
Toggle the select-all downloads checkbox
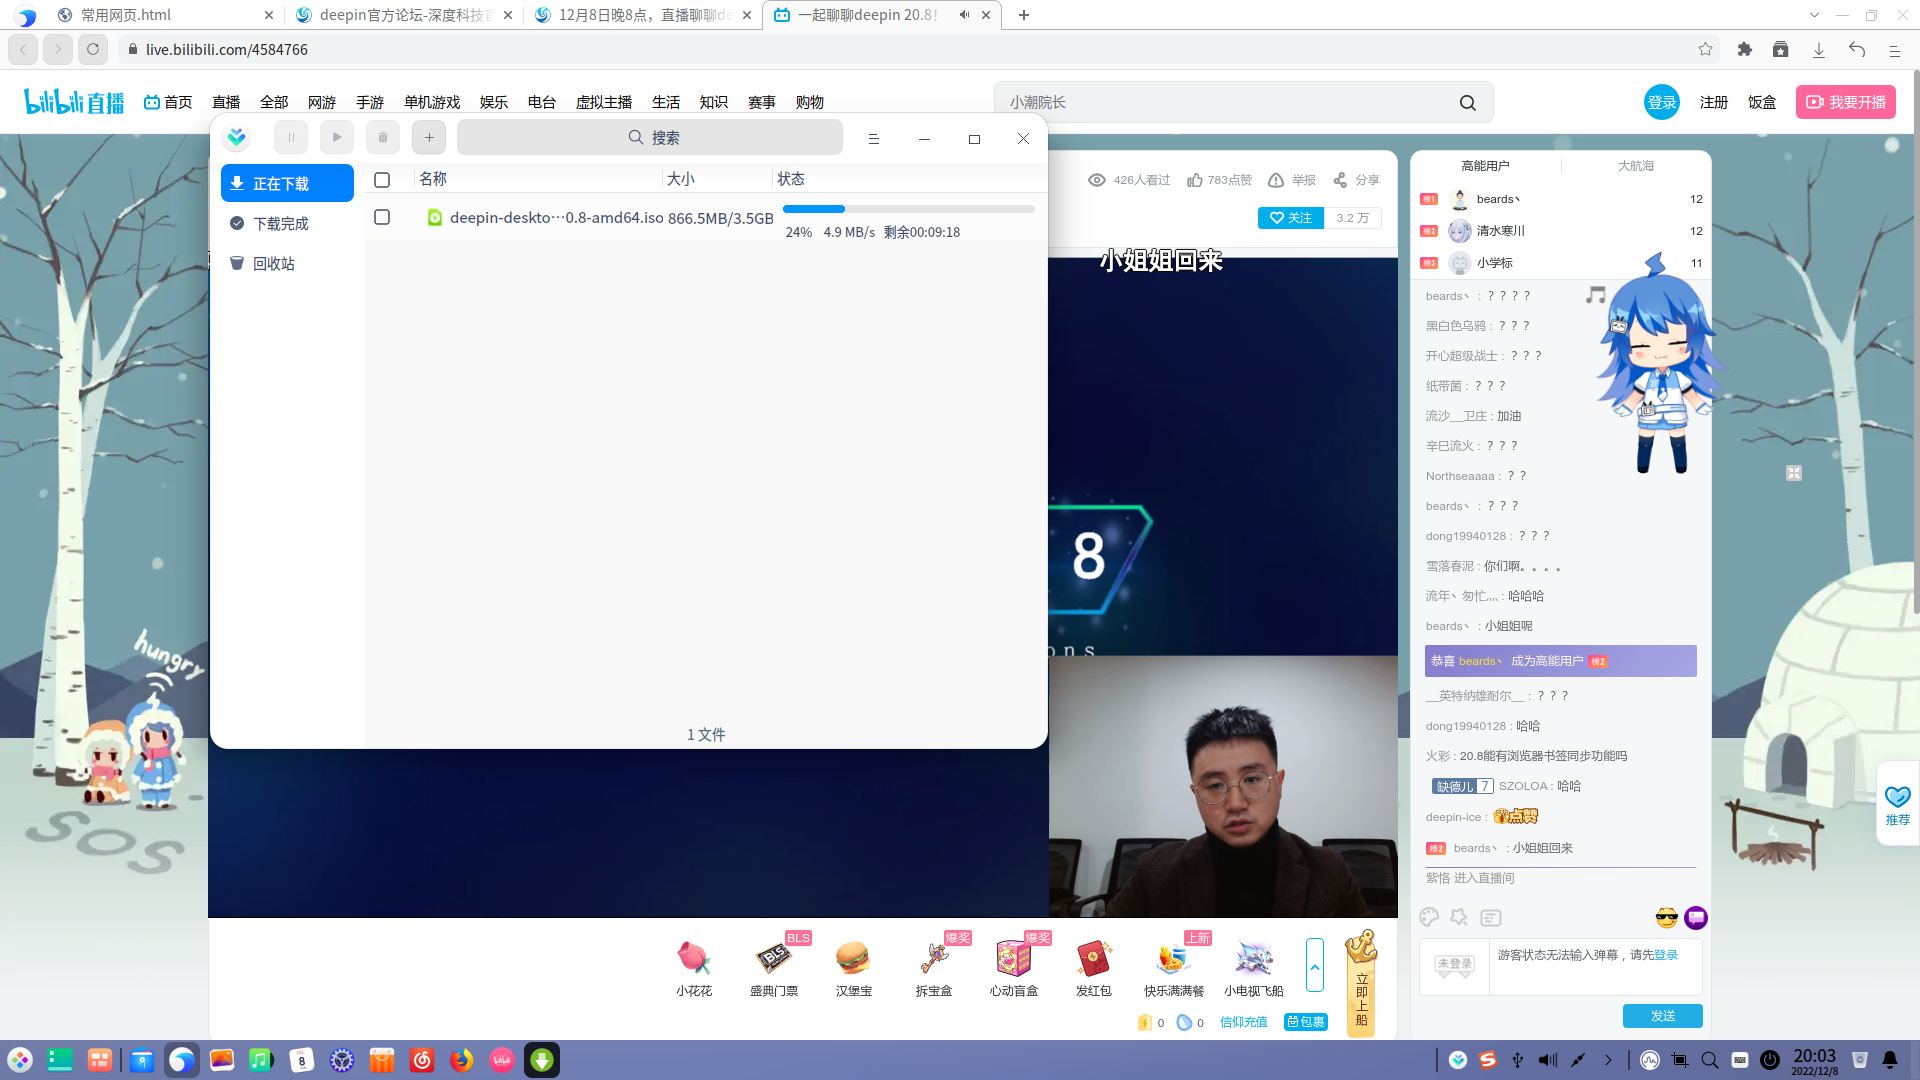click(382, 180)
